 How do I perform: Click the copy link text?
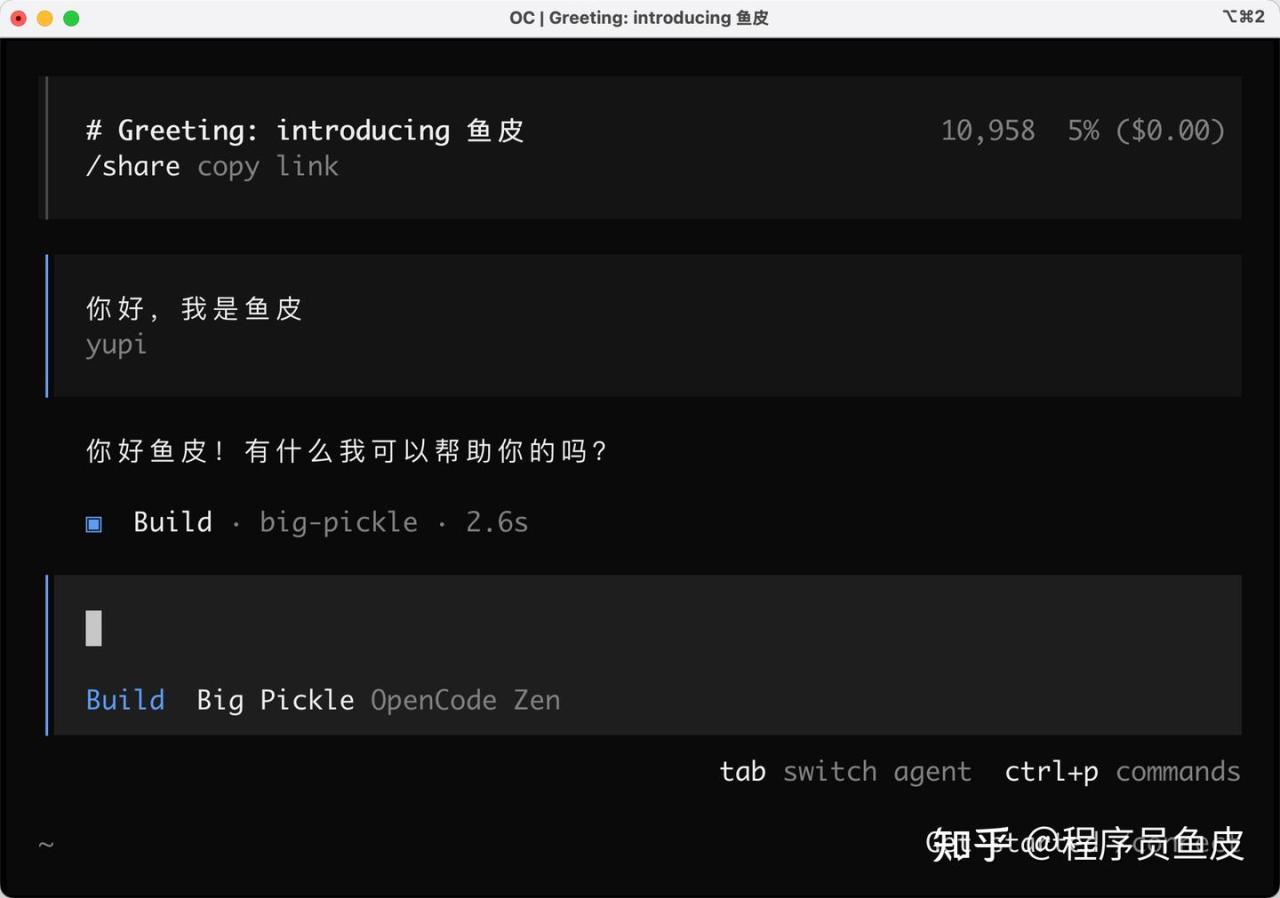[x=268, y=166]
